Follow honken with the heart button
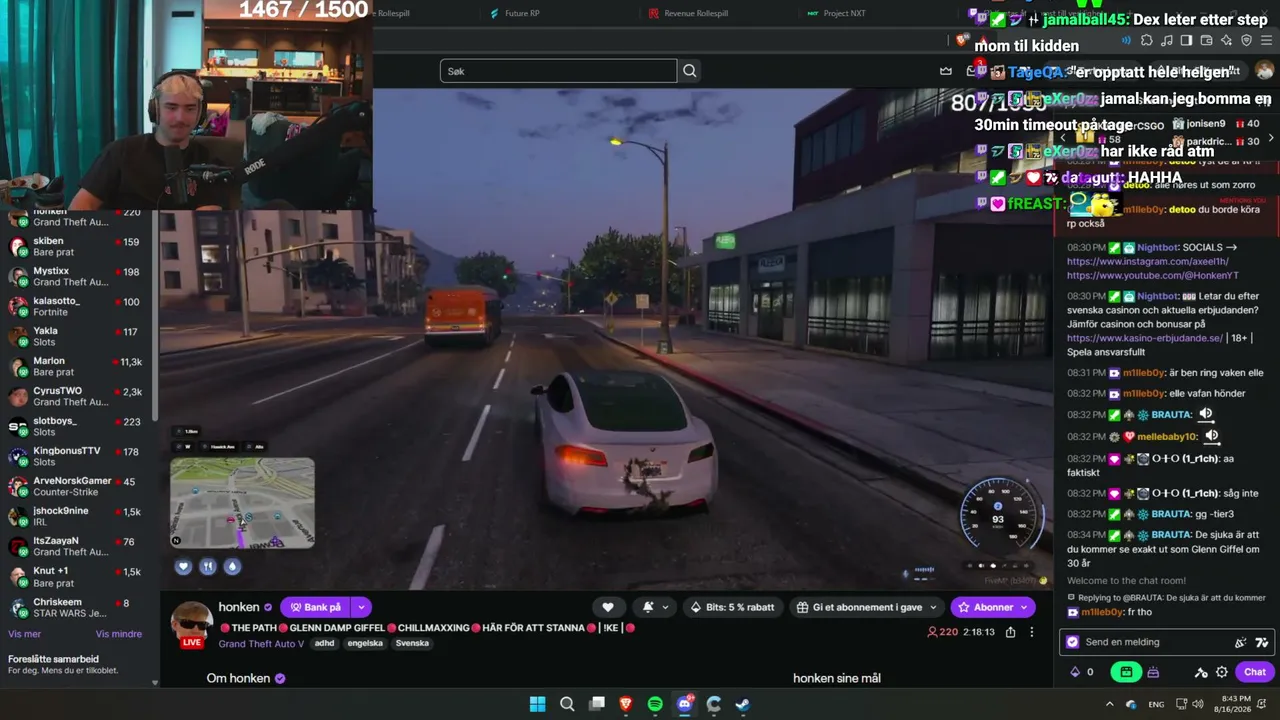This screenshot has height=720, width=1280. 607,607
